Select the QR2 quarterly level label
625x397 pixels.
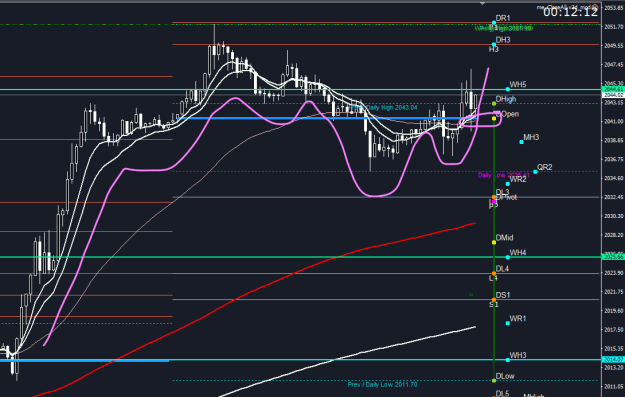tap(544, 167)
